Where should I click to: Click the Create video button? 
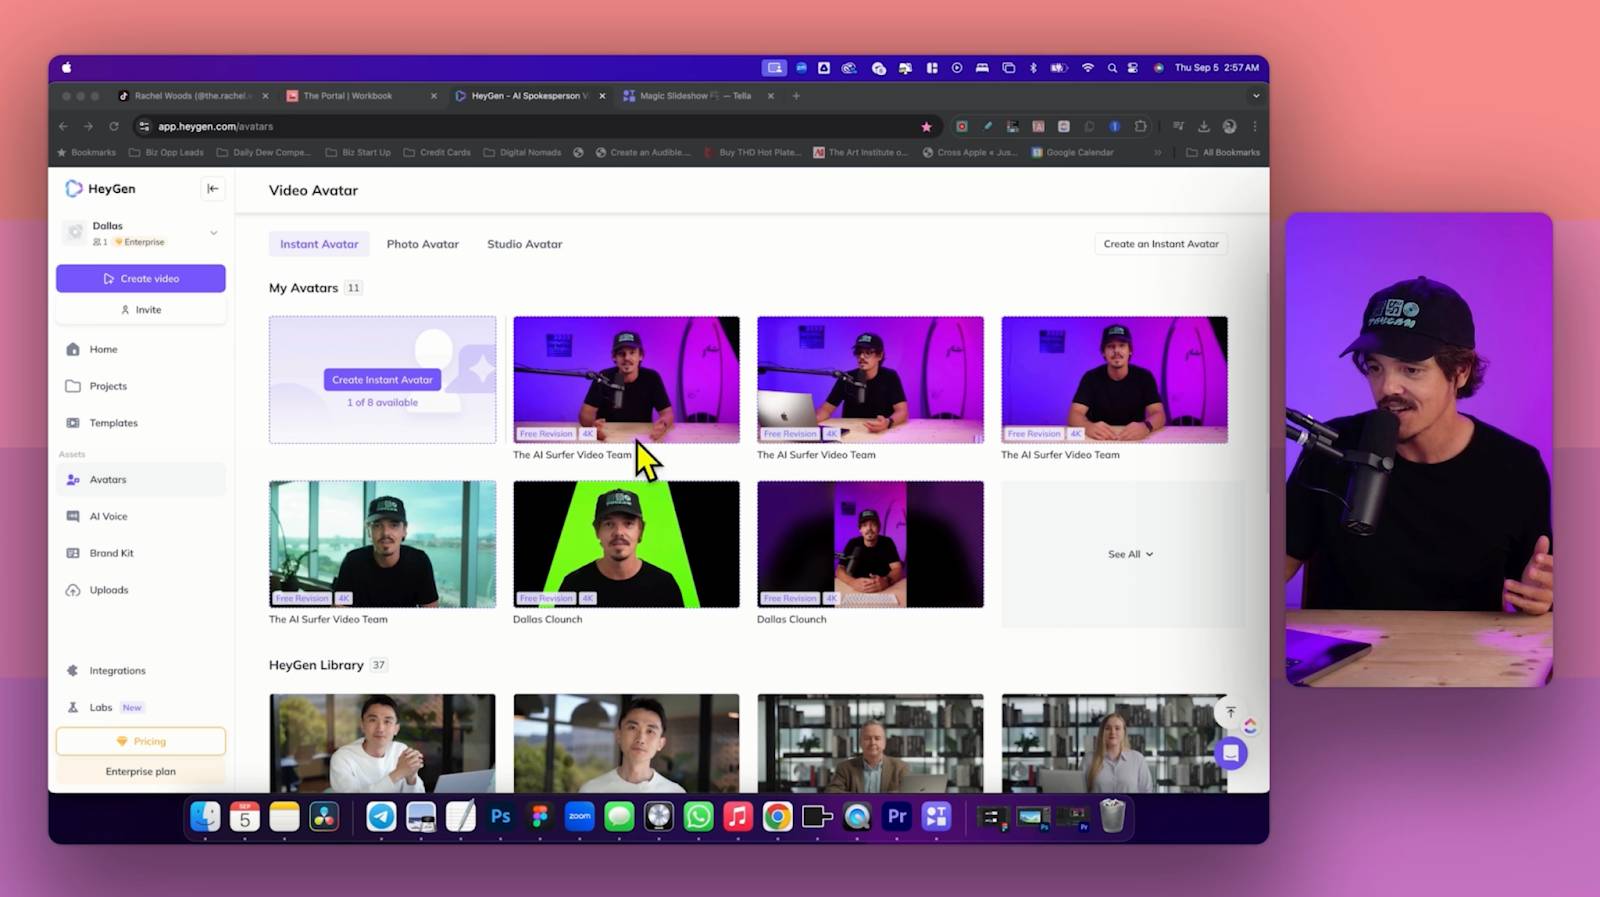click(141, 279)
